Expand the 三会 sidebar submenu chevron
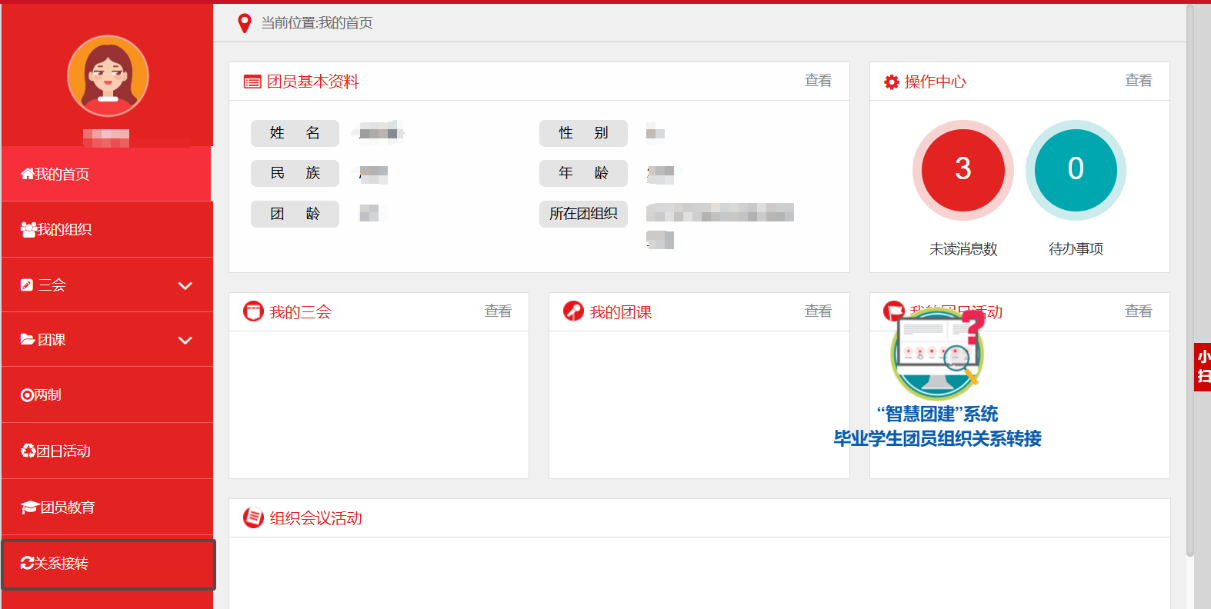This screenshot has width=1211, height=609. point(185,286)
